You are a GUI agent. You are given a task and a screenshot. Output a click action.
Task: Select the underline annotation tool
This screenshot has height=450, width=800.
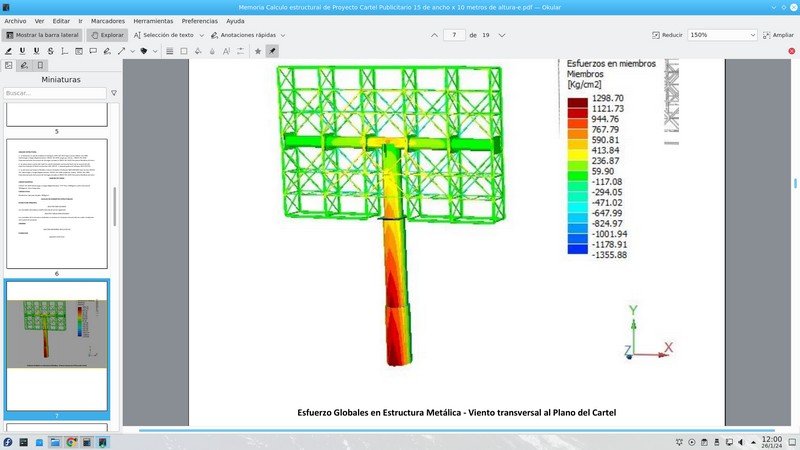coord(22,51)
